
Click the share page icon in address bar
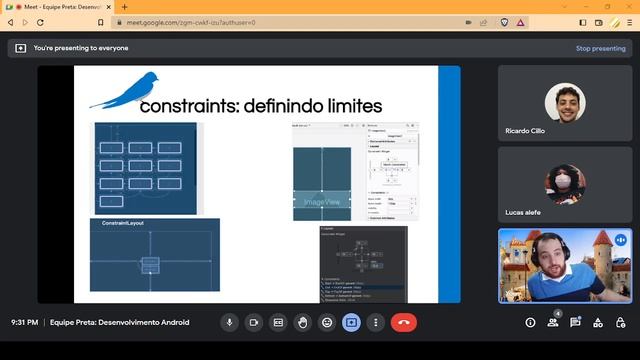point(484,22)
